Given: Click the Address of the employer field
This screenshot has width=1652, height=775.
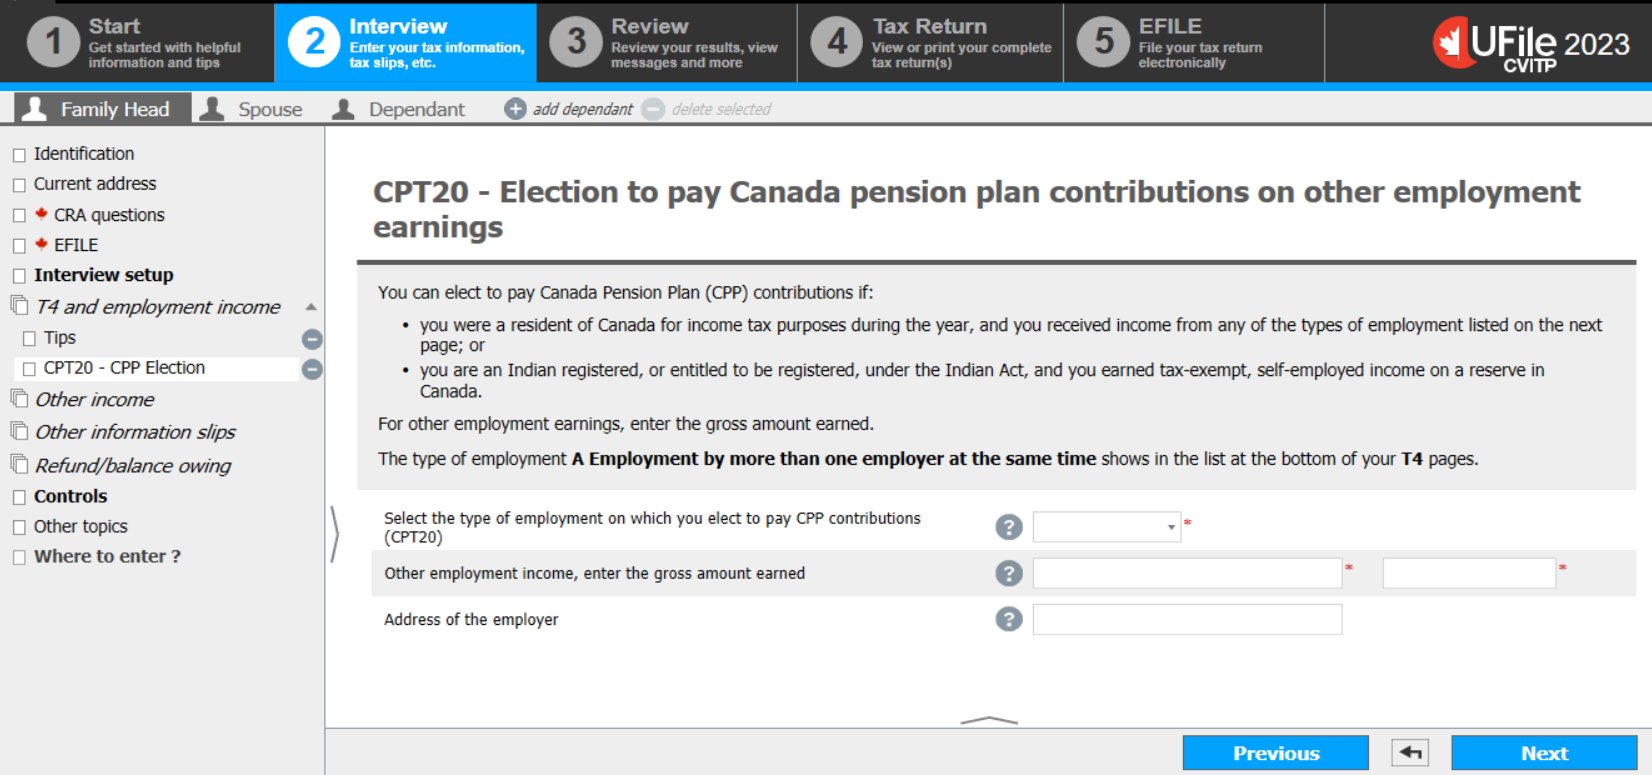Looking at the screenshot, I should [x=1187, y=620].
